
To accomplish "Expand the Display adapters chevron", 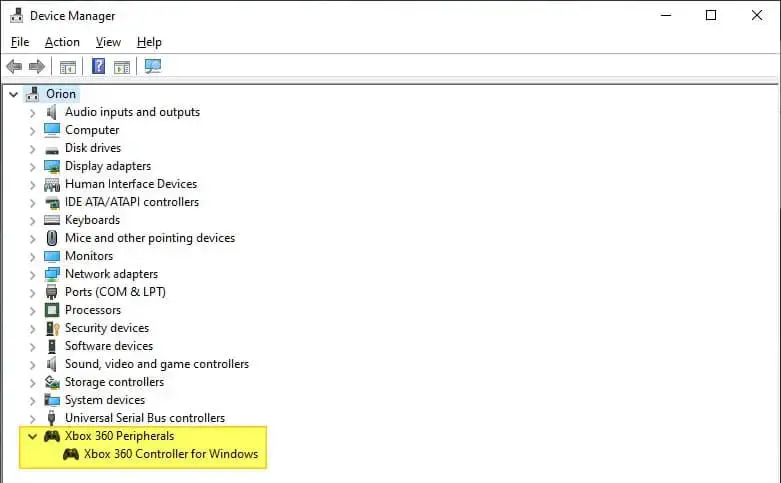I will coord(32,167).
